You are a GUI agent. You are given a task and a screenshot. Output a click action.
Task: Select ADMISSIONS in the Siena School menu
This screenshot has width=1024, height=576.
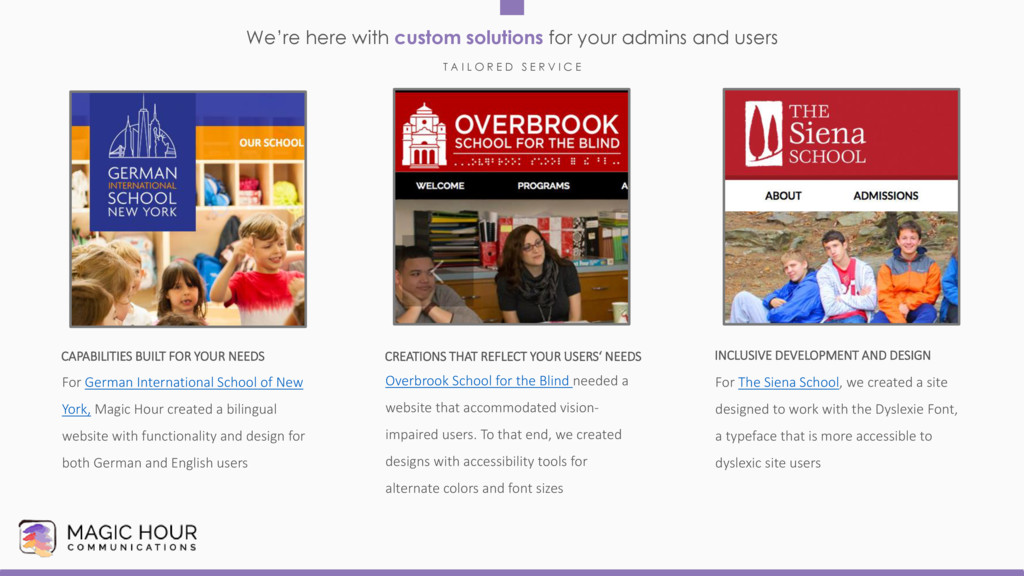tap(886, 196)
